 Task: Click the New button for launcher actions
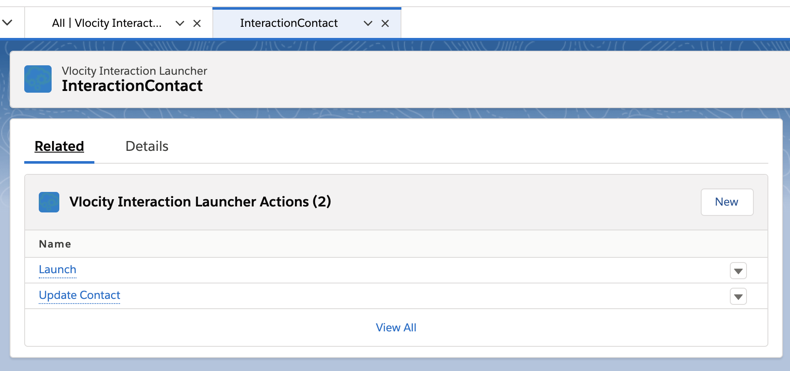pos(727,202)
